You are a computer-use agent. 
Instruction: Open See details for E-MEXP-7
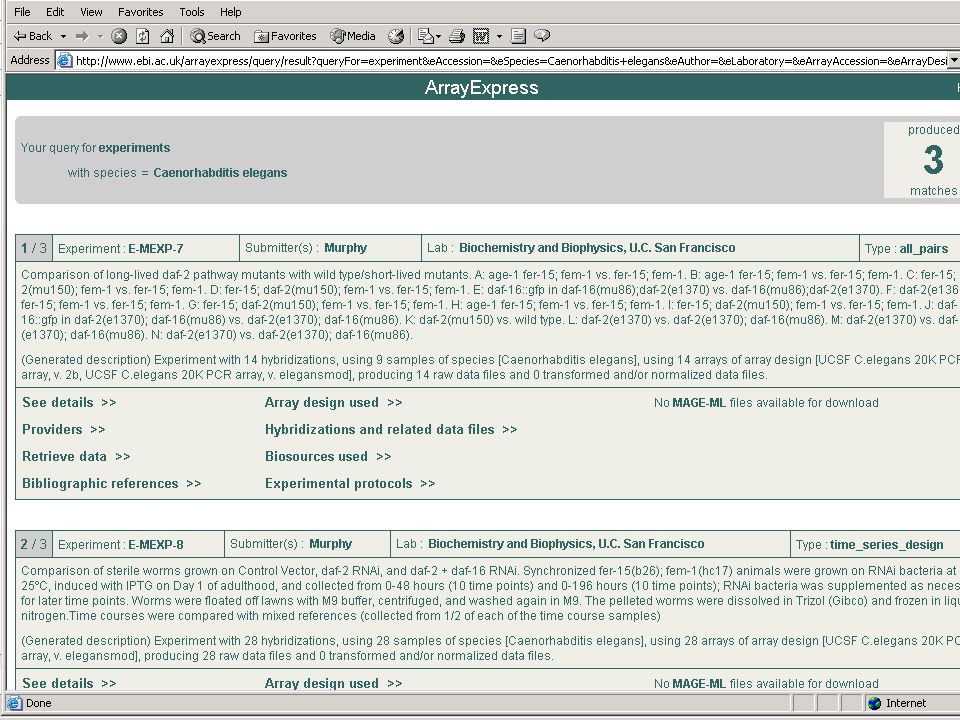[x=69, y=402]
